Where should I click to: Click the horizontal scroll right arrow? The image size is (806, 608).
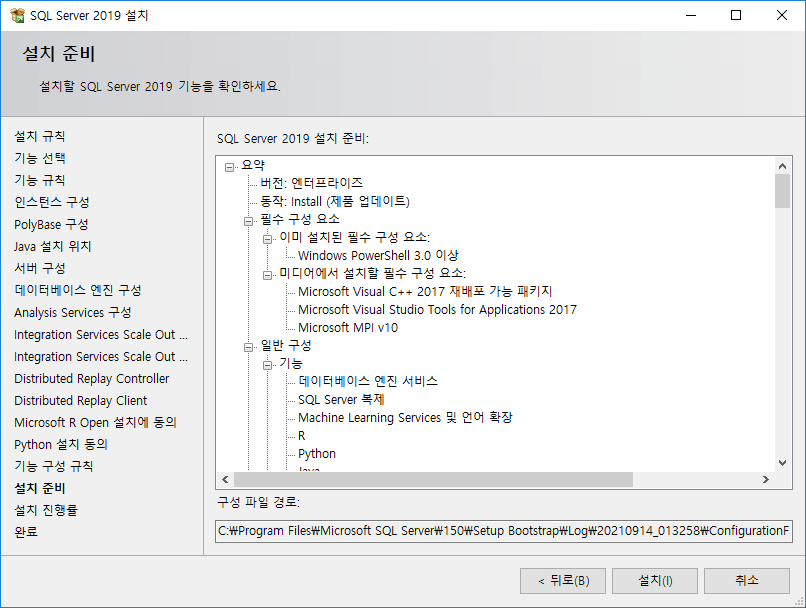pos(766,480)
